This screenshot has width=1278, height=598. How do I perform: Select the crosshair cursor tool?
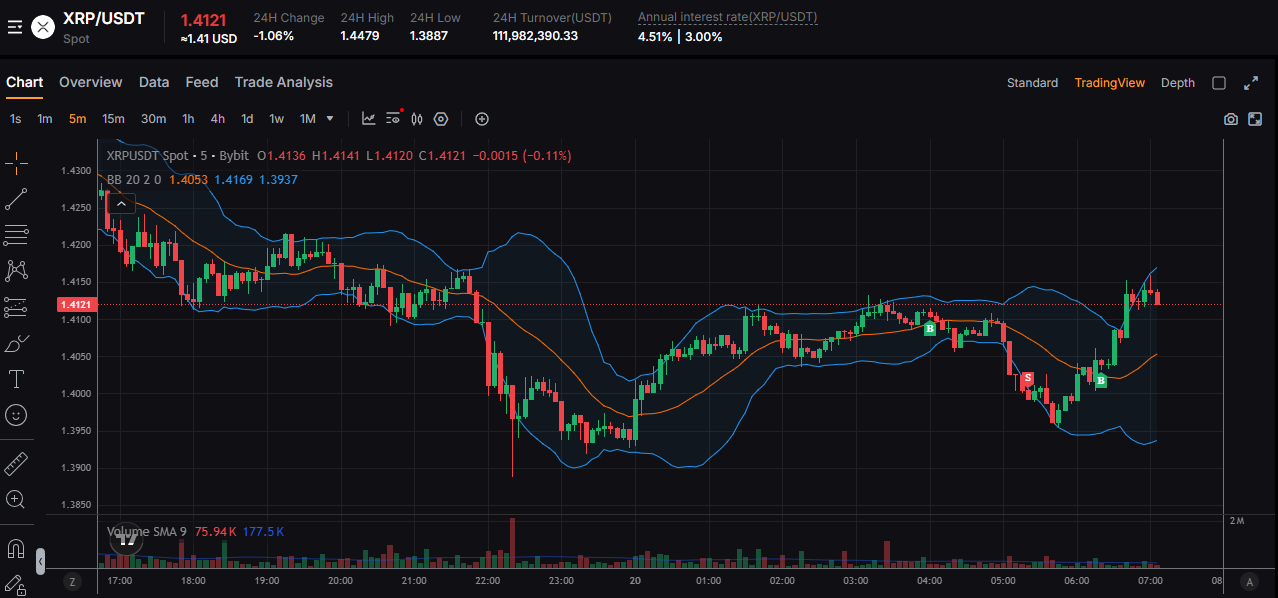(16, 163)
